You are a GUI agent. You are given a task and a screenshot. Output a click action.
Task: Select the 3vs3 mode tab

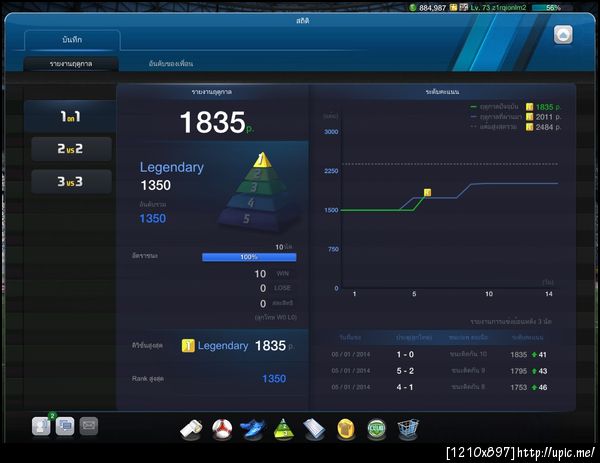(71, 181)
